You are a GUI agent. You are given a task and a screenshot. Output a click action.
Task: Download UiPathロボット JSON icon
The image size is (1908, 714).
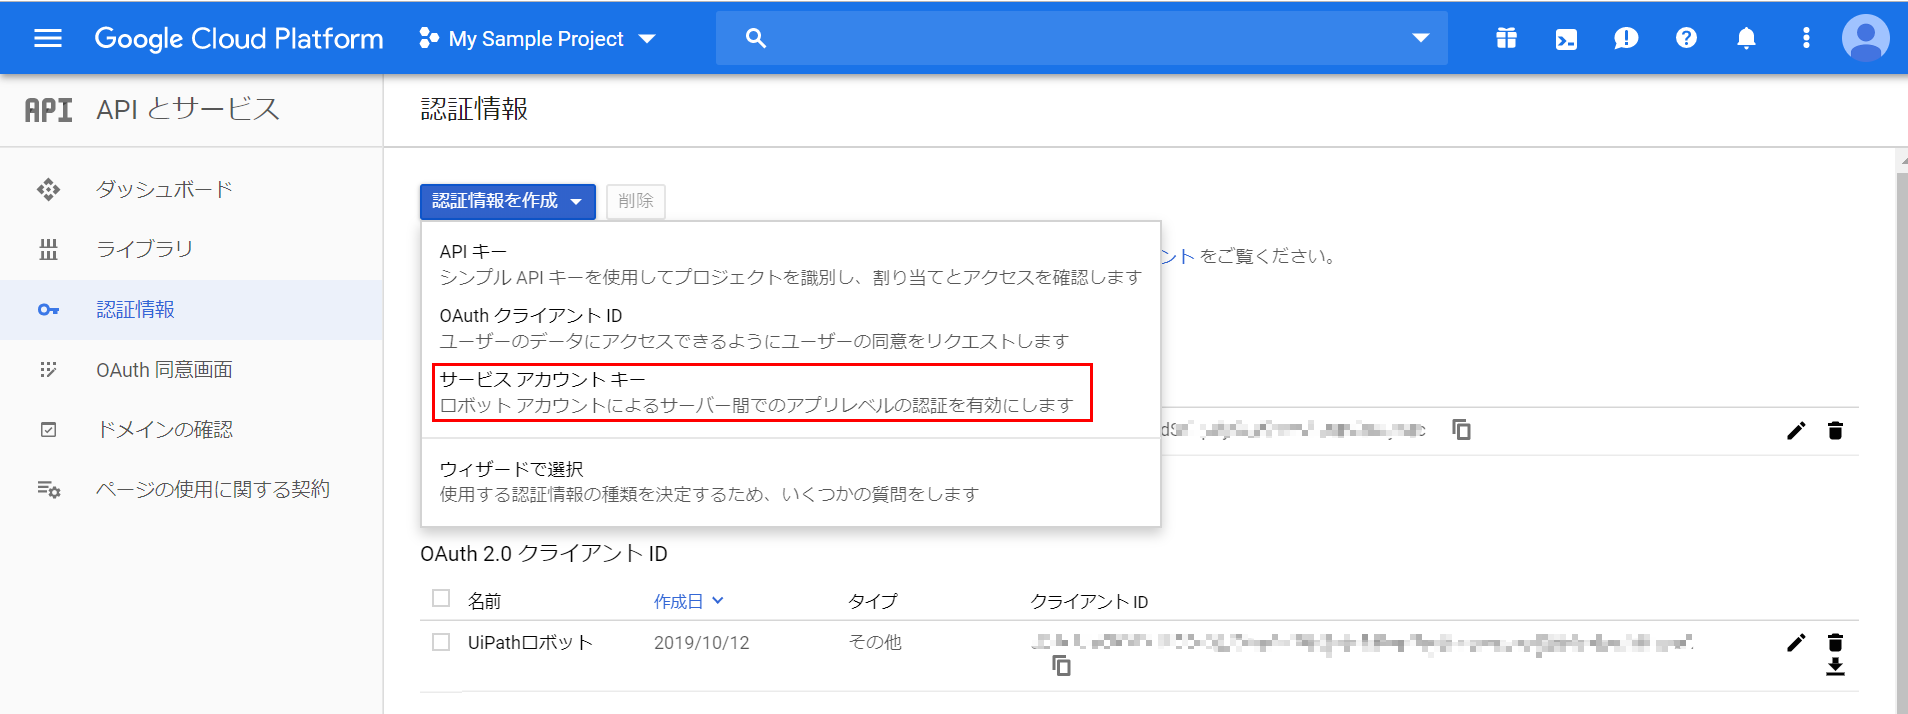click(1835, 667)
